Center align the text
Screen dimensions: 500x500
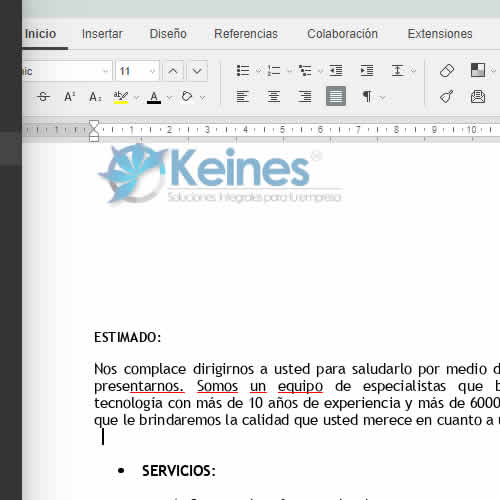[274, 97]
